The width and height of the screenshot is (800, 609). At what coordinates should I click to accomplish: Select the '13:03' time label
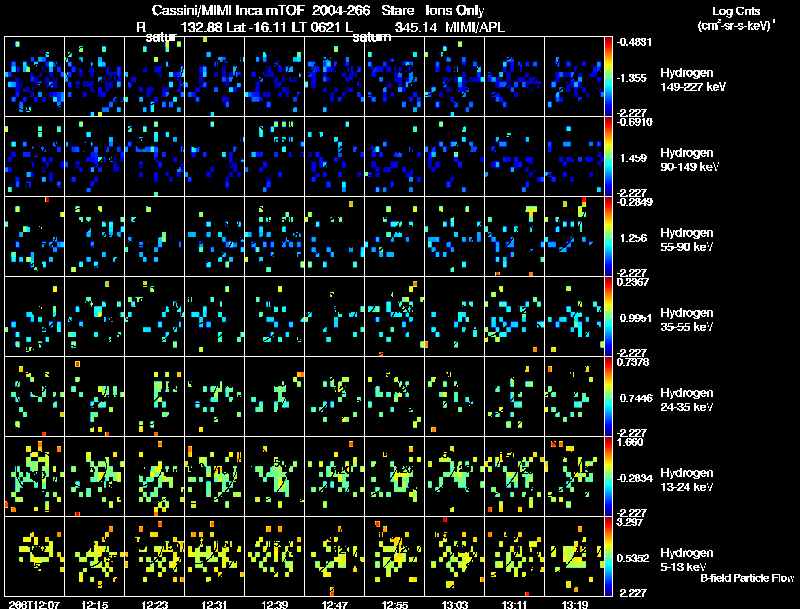(x=455, y=604)
